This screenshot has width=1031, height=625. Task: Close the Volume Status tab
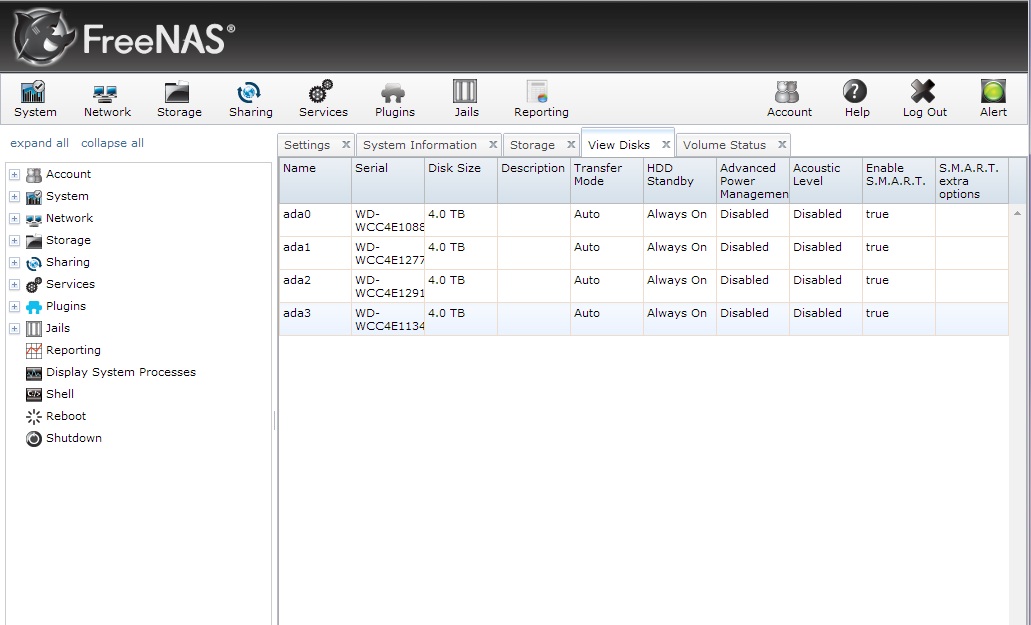[x=782, y=145]
